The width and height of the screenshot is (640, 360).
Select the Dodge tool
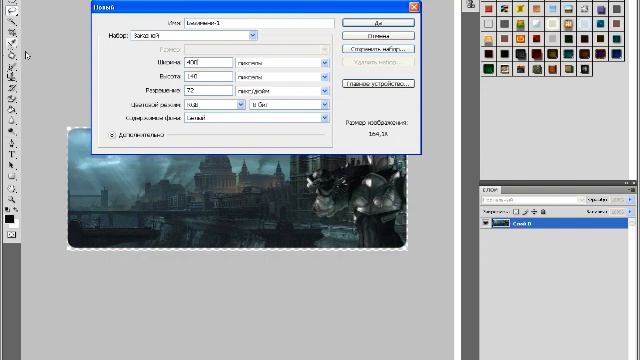tap(11, 131)
